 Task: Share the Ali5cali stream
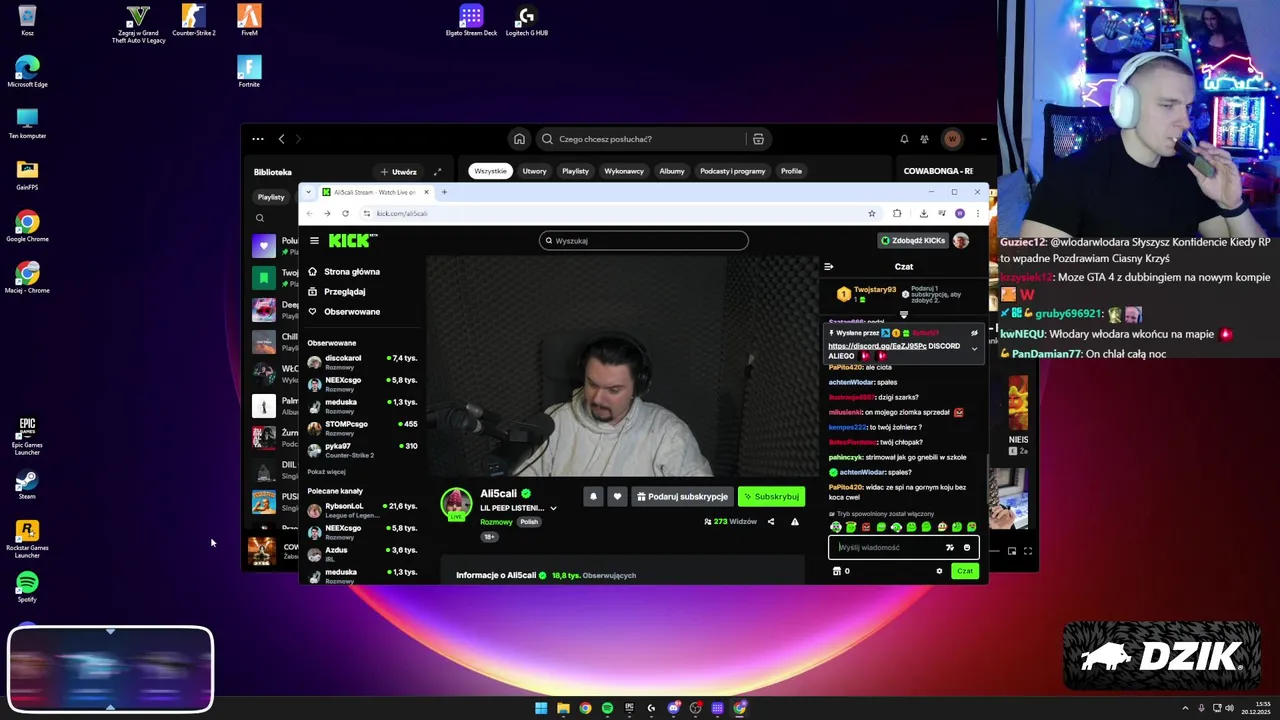pyautogui.click(x=770, y=521)
